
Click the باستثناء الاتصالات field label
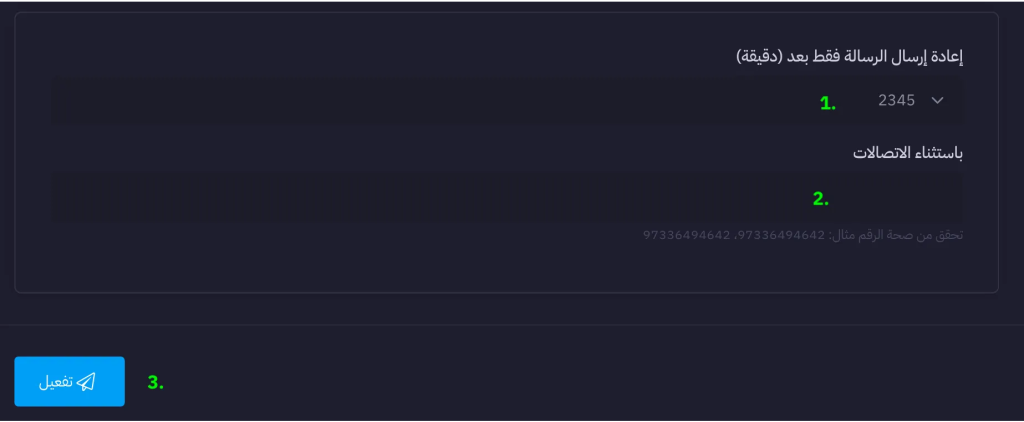(907, 153)
